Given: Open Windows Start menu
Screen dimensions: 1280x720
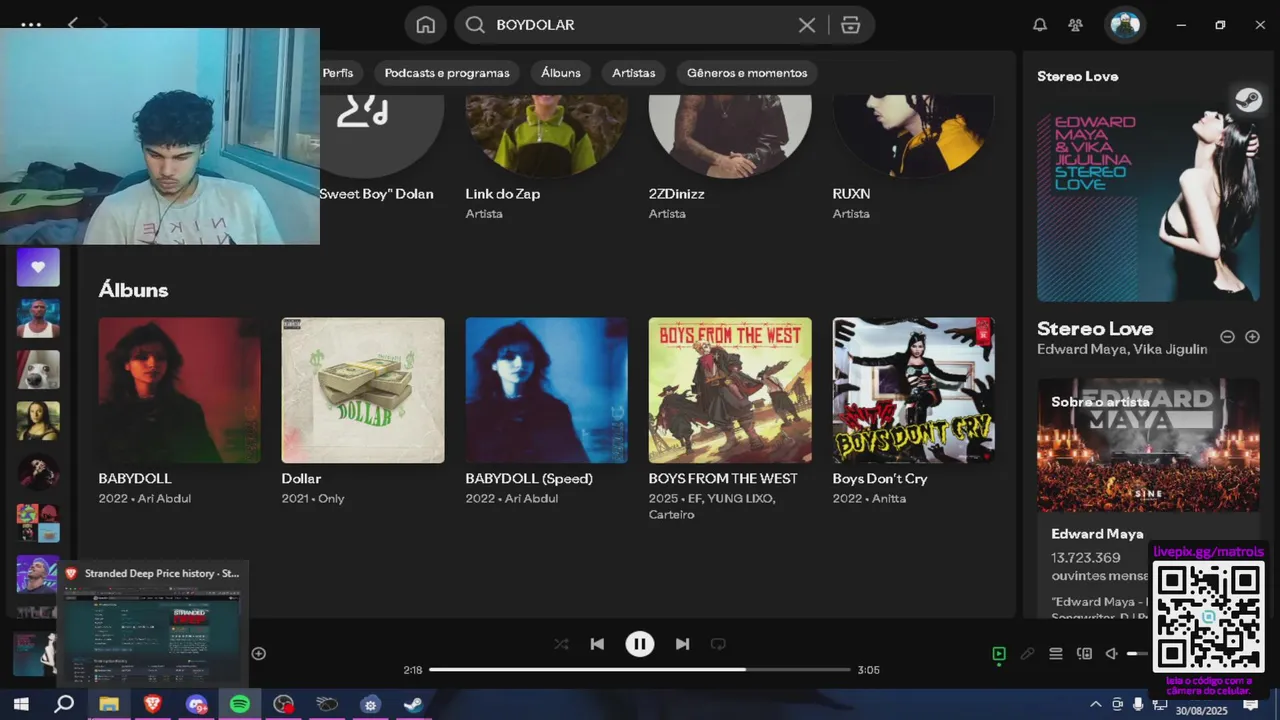Looking at the screenshot, I should [x=20, y=704].
